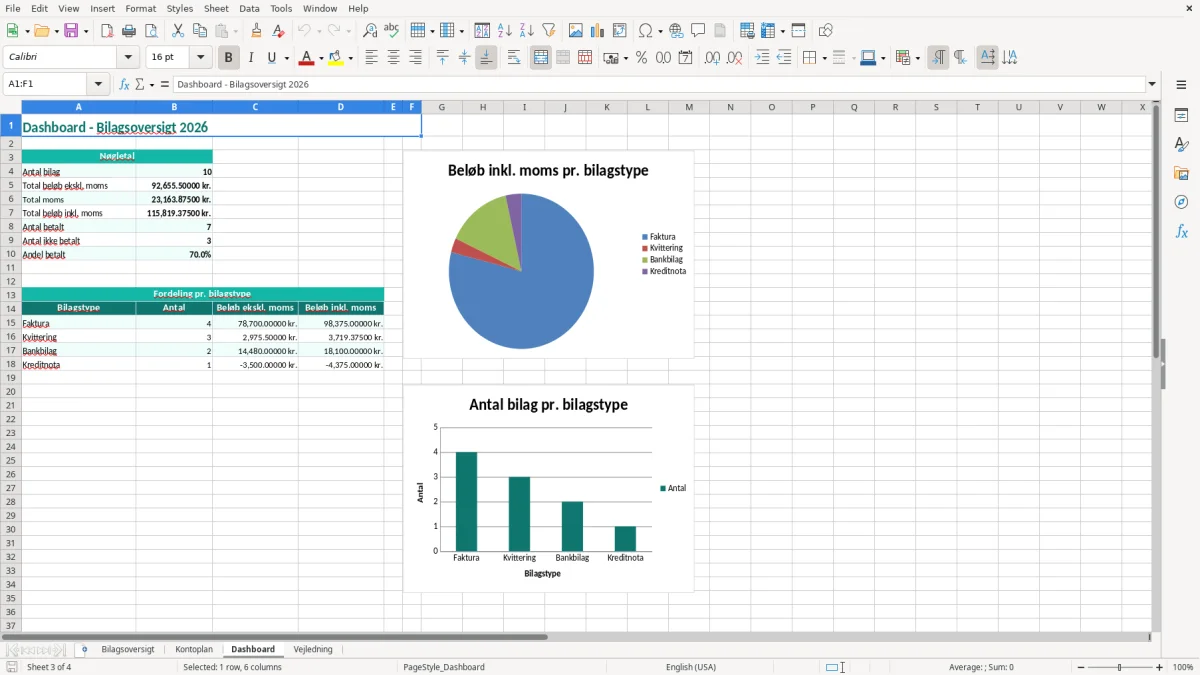The width and height of the screenshot is (1200, 675).
Task: Insert a chart
Action: coord(598,31)
